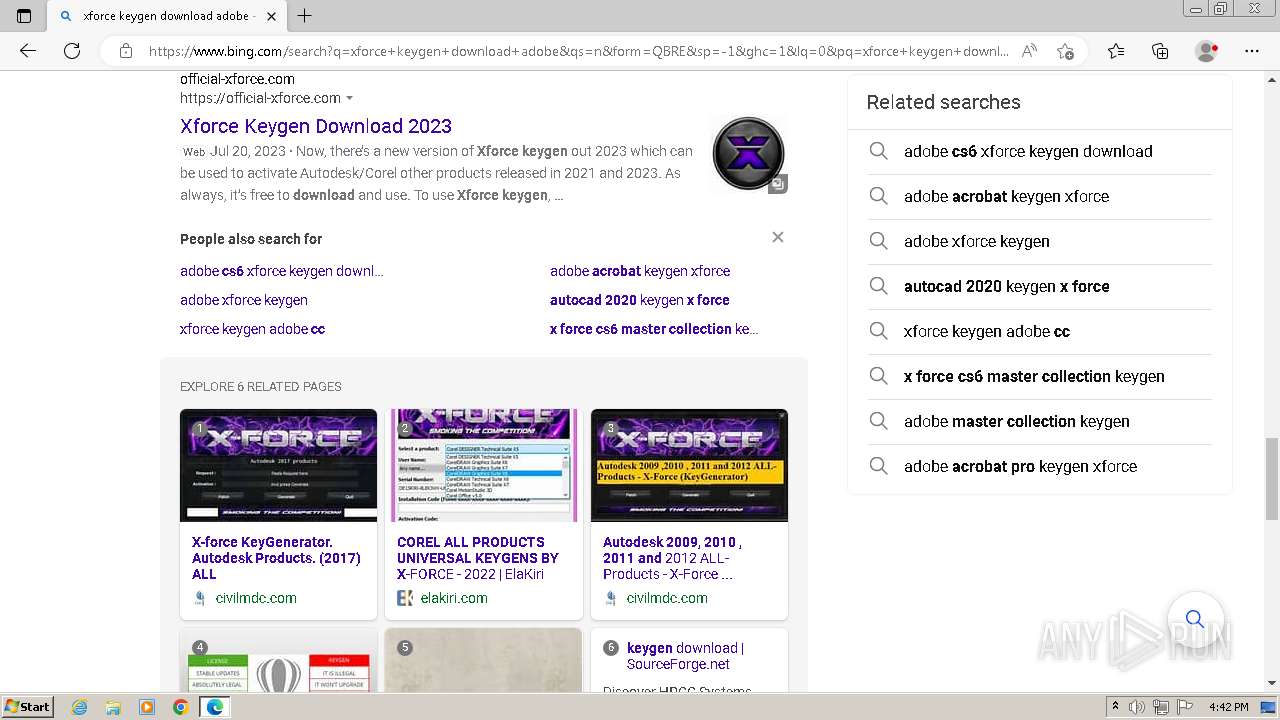Viewport: 1280px width, 720px height.
Task: Open Autodesk 2009-2012 X-Force thumbnail
Action: pyautogui.click(x=689, y=465)
